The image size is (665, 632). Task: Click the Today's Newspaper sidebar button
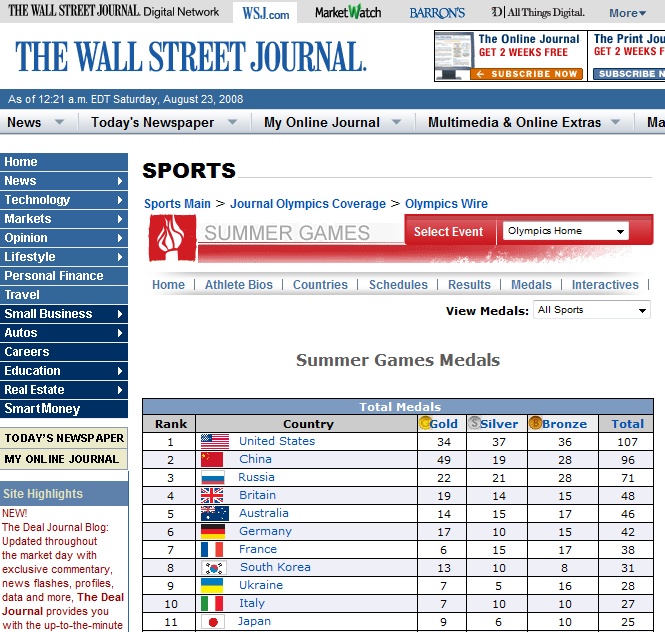tap(64, 438)
